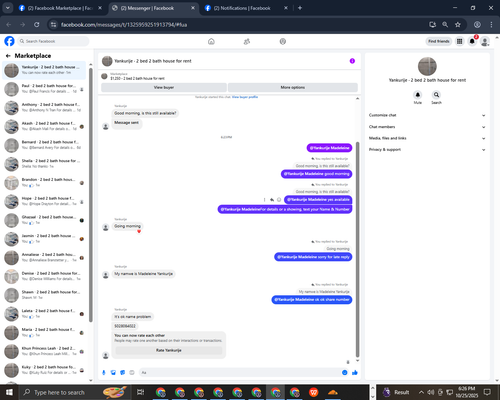
Task: Click the microphone voice clip icon
Action: [x=104, y=372]
